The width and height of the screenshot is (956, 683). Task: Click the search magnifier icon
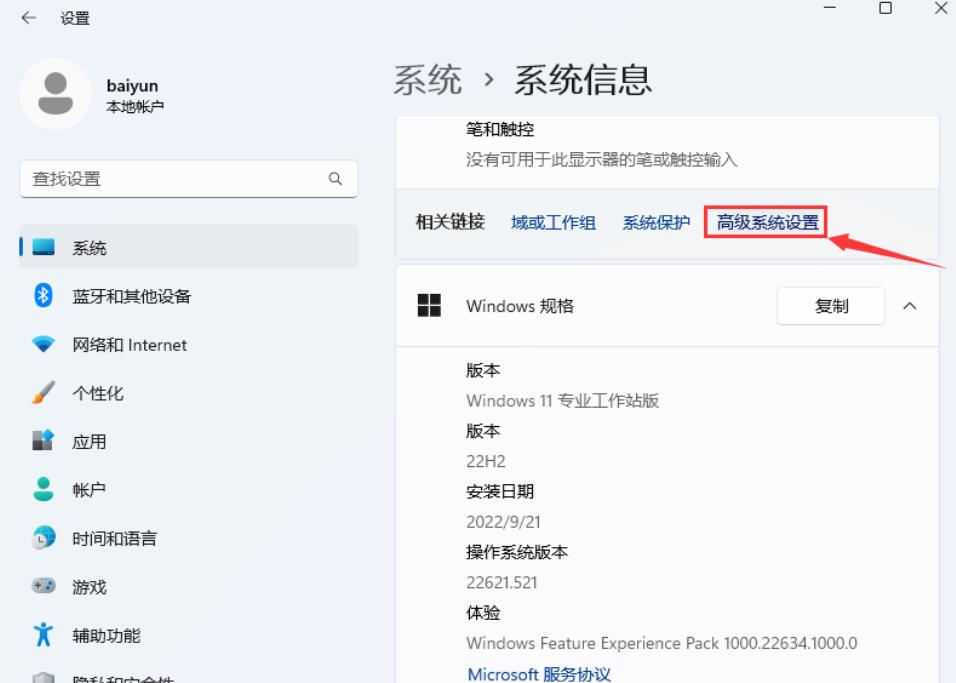tap(335, 179)
